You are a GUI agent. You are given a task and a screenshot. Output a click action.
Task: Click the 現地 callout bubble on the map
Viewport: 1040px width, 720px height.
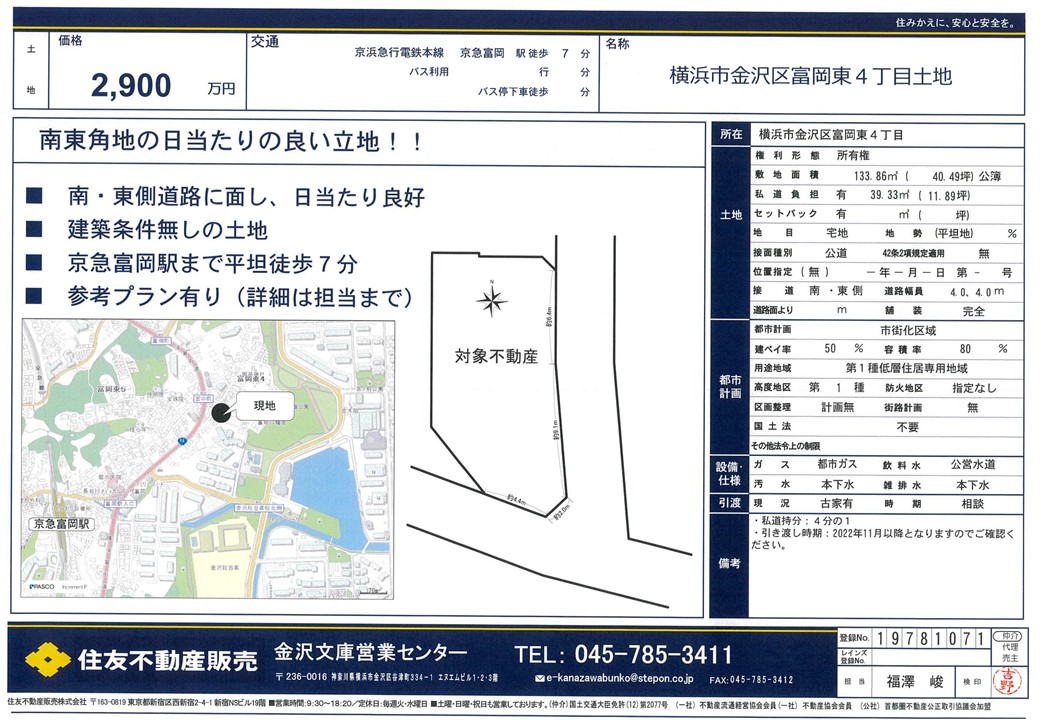[x=263, y=407]
